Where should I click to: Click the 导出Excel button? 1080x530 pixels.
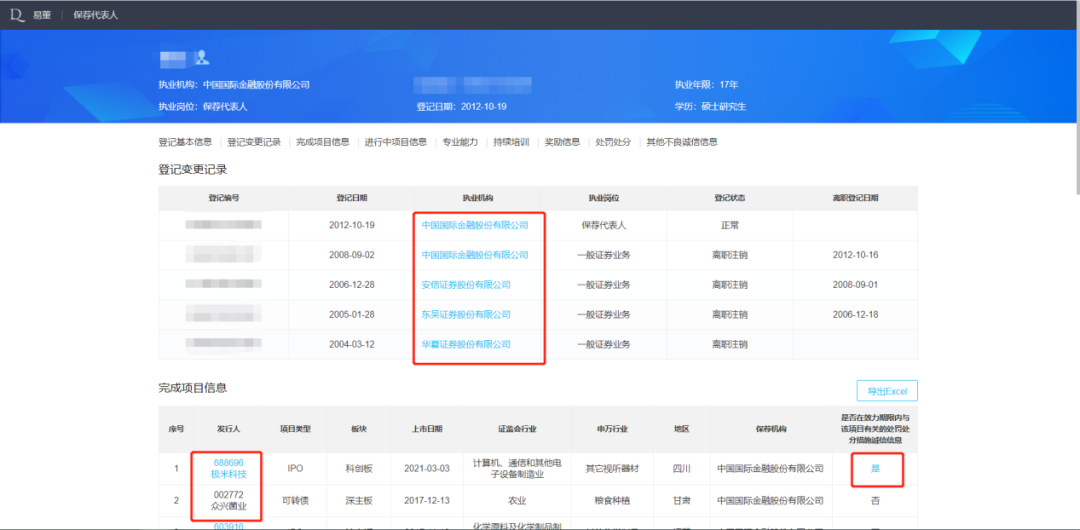tap(887, 391)
